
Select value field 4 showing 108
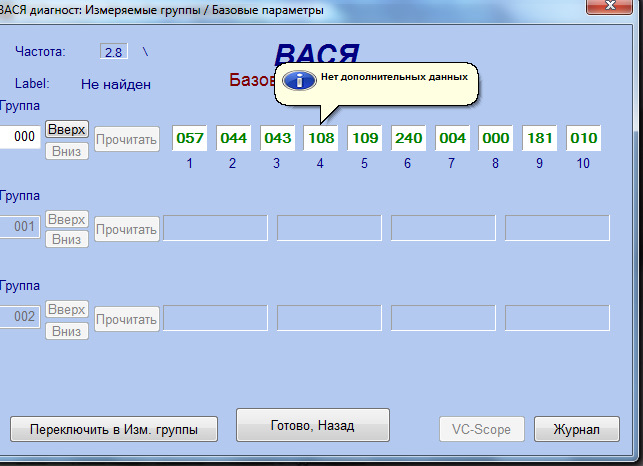click(x=320, y=138)
